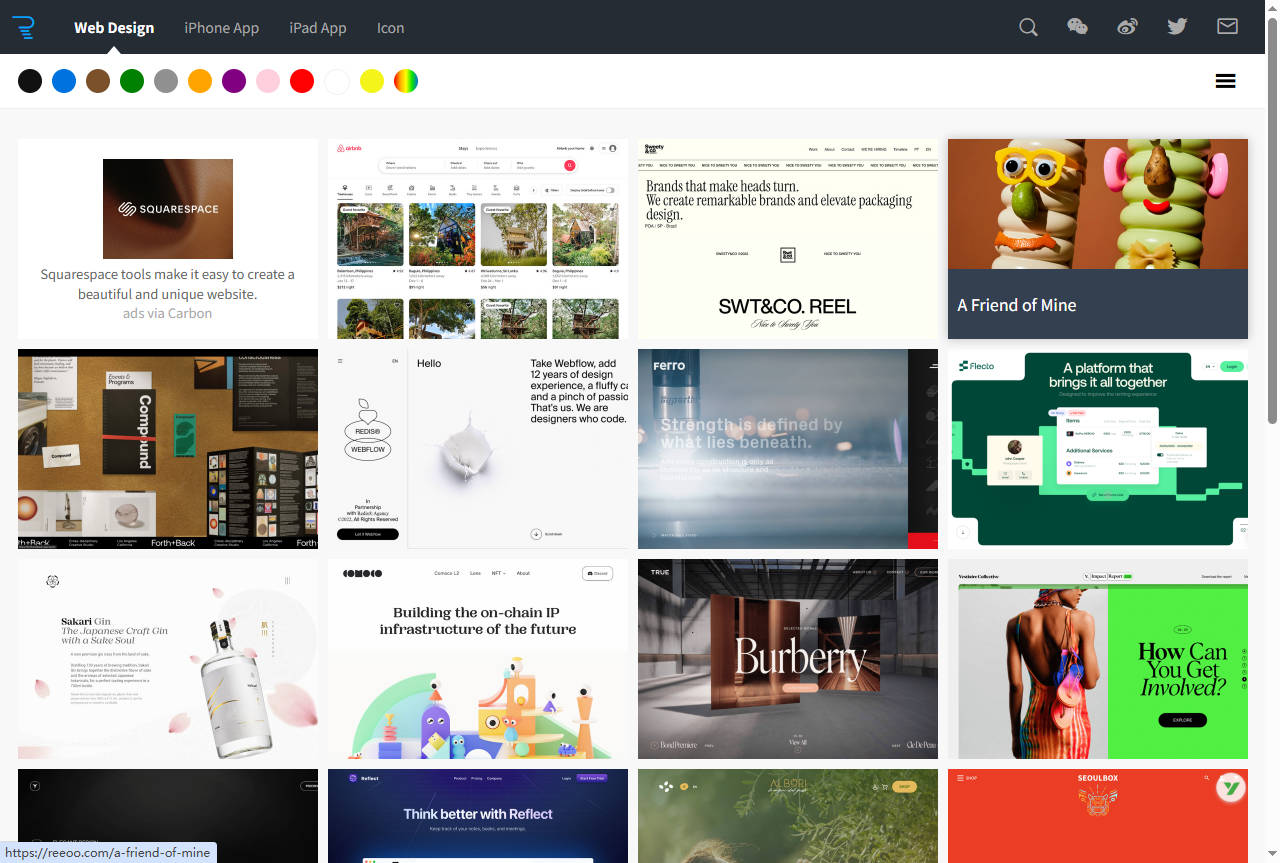Open the "ads via Carbon" link

pyautogui.click(x=167, y=313)
